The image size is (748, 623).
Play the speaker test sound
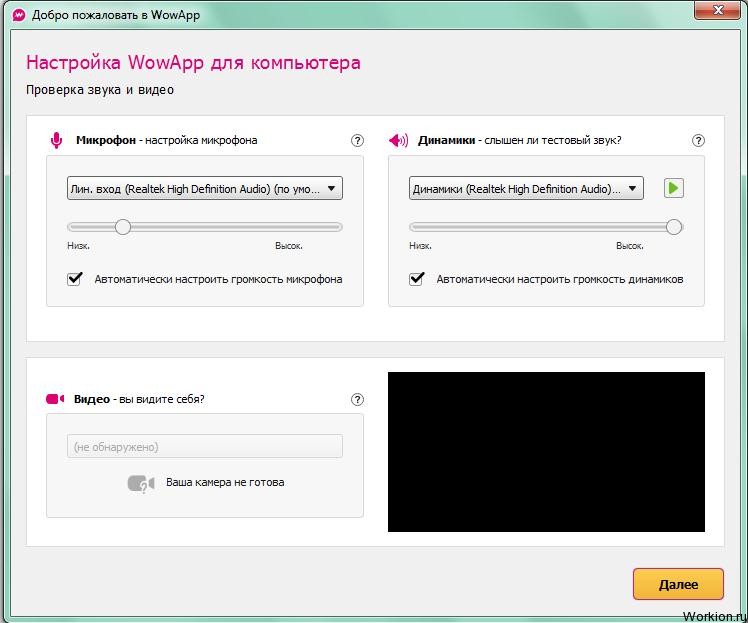[674, 188]
